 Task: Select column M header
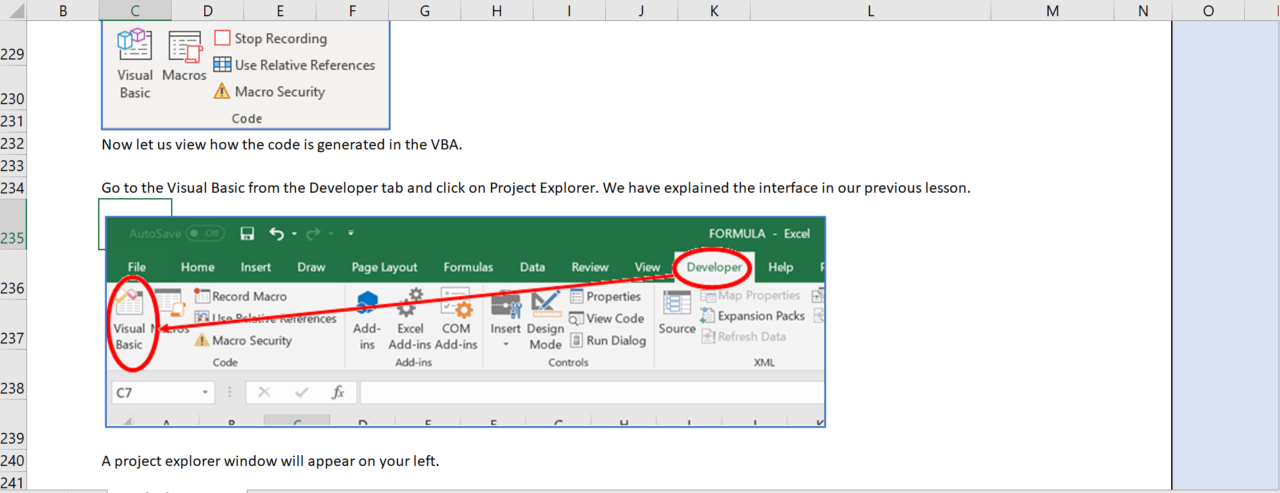1053,10
